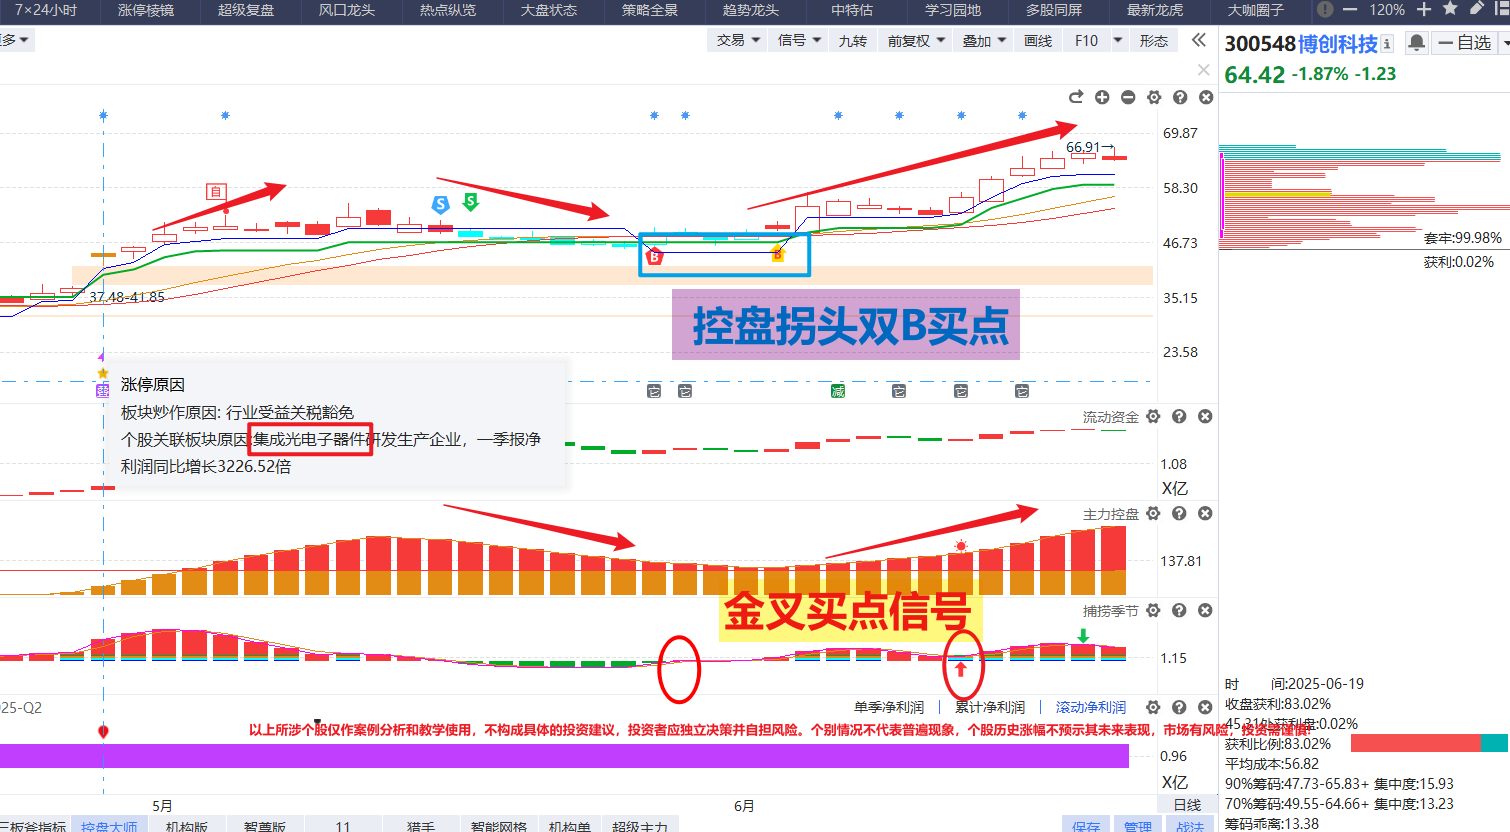
Task: Open help for the main K-line chart
Action: click(x=1180, y=97)
